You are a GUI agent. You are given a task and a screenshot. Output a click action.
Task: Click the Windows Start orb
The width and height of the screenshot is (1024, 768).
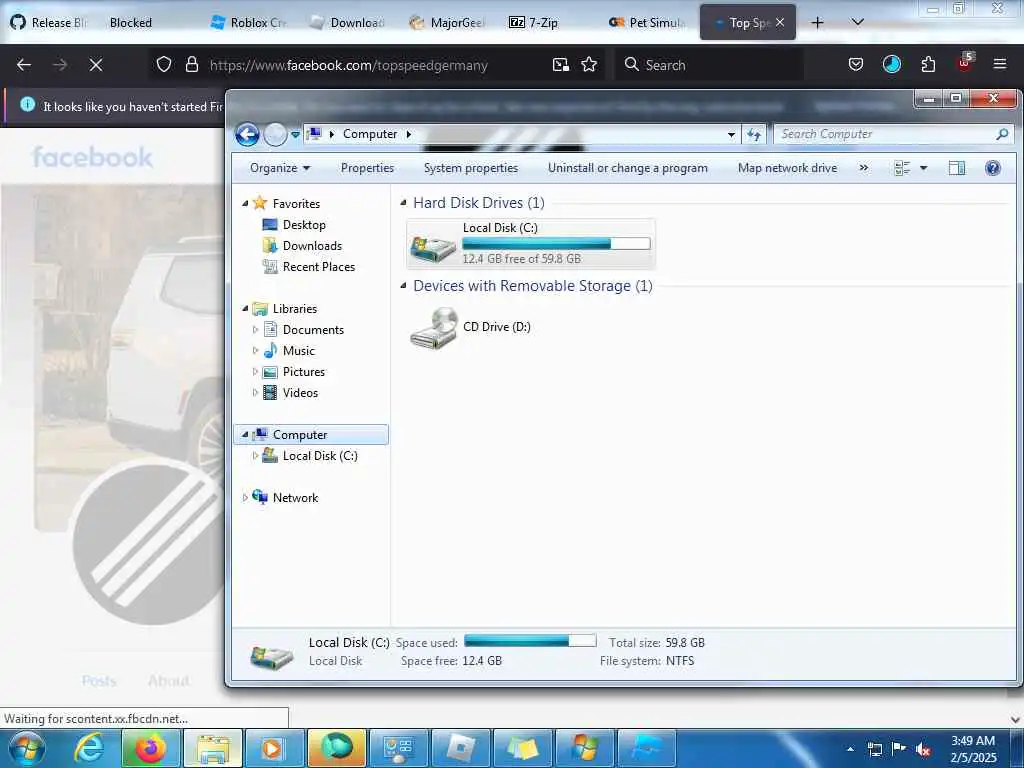27,748
